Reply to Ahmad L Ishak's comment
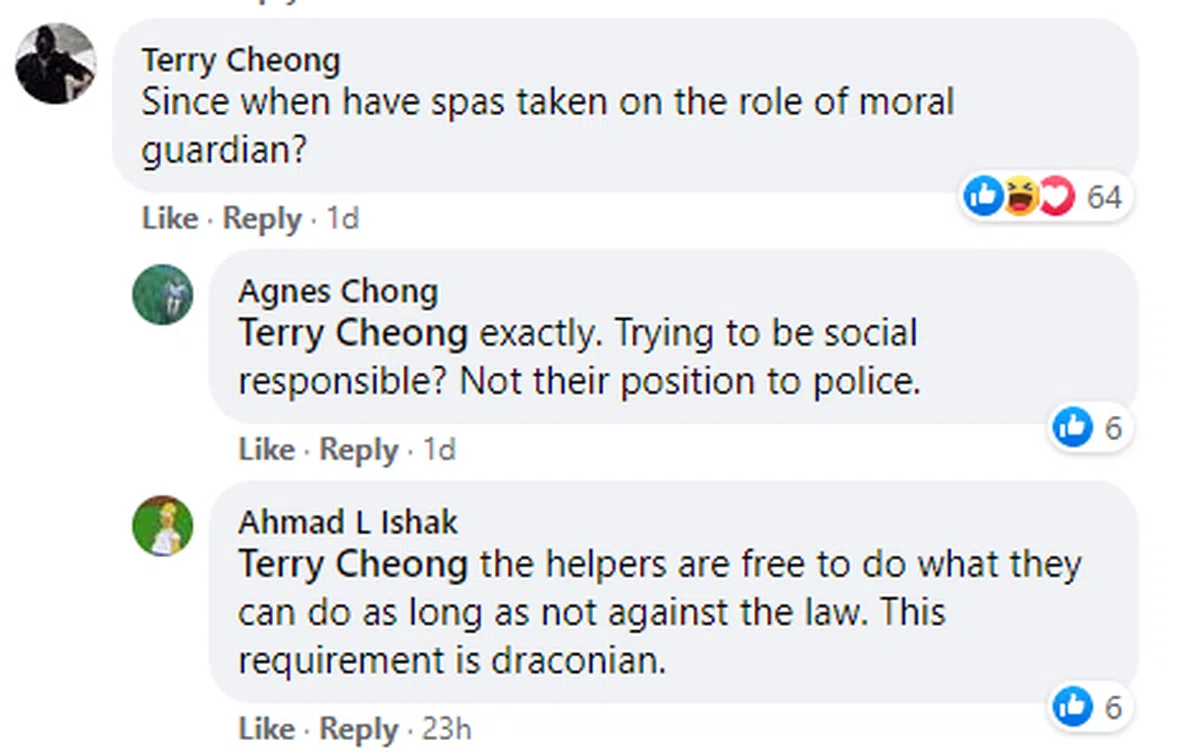The width and height of the screenshot is (1200, 752). [359, 729]
